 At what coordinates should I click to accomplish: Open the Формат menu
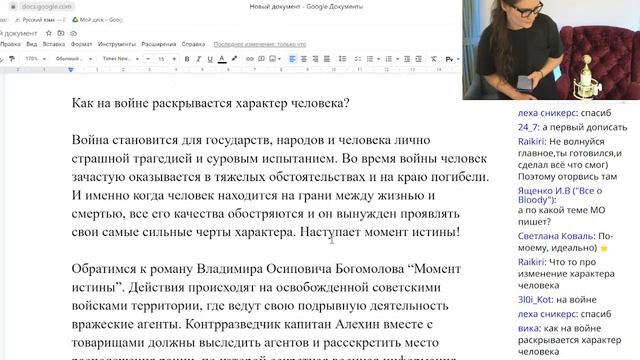coord(81,44)
